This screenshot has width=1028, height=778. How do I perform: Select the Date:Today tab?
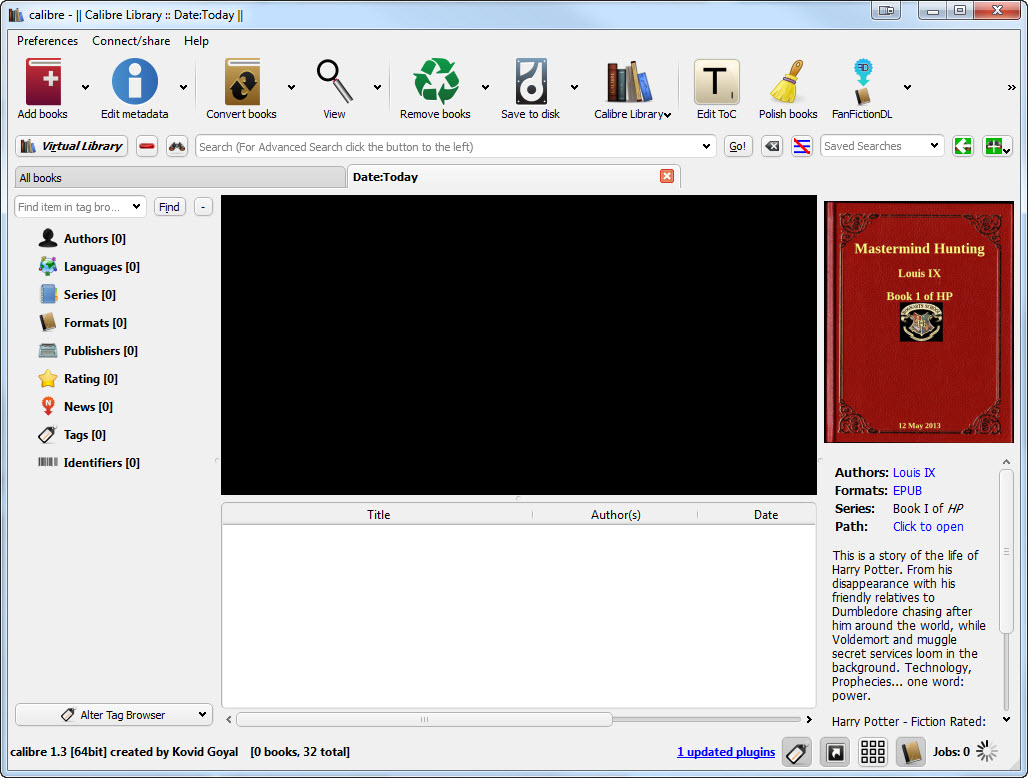[x=513, y=177]
